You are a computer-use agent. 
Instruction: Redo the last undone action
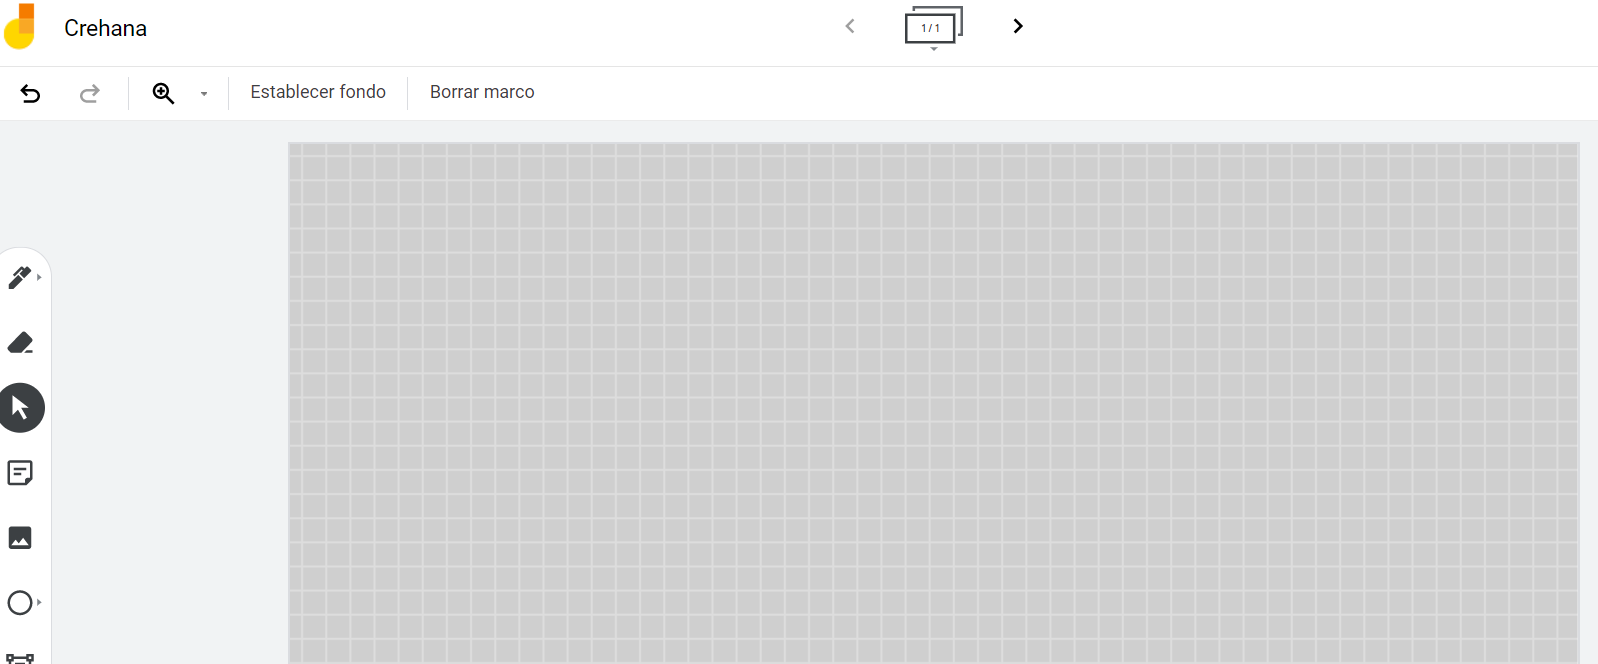click(90, 93)
